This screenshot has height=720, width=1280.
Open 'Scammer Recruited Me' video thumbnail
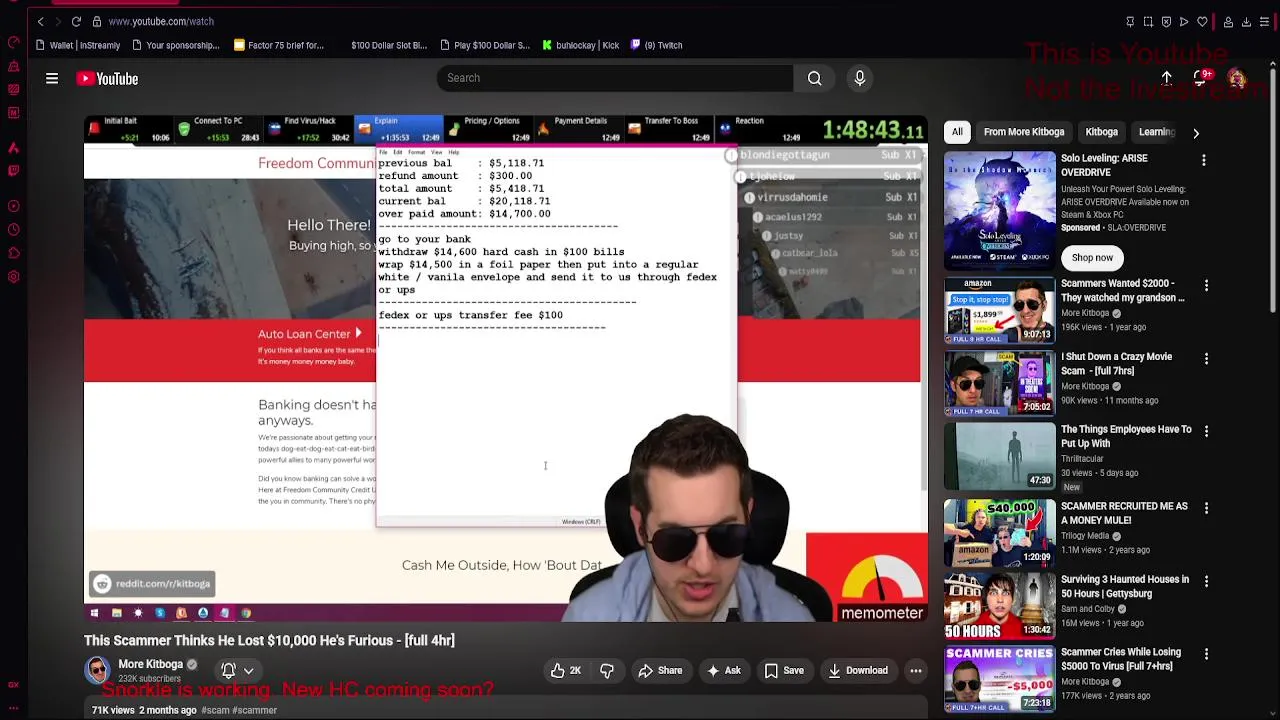pyautogui.click(x=999, y=532)
